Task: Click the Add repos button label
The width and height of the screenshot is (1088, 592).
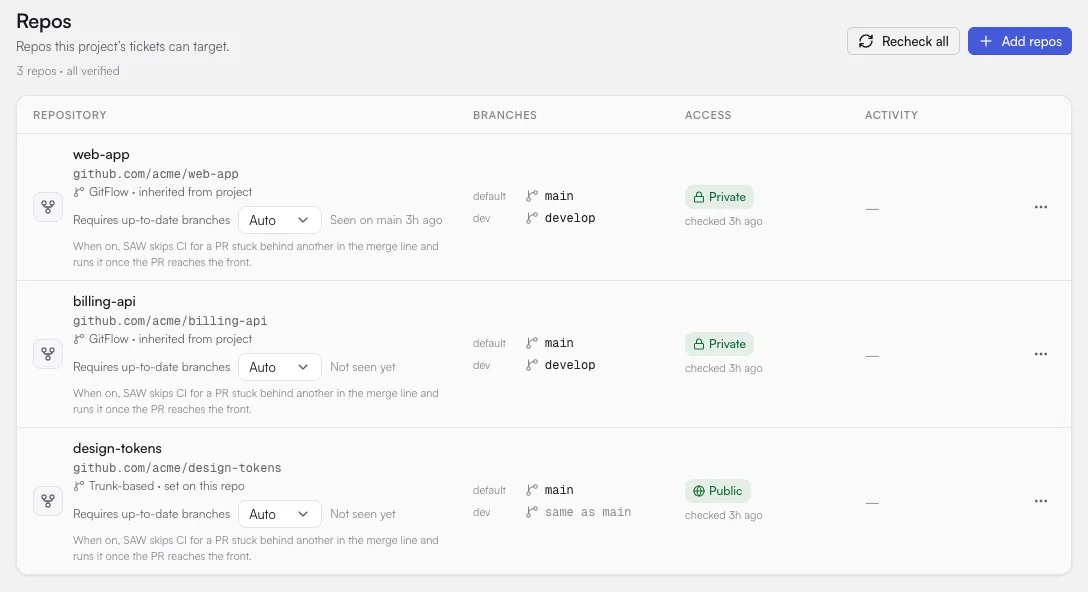Action: [x=1031, y=42]
